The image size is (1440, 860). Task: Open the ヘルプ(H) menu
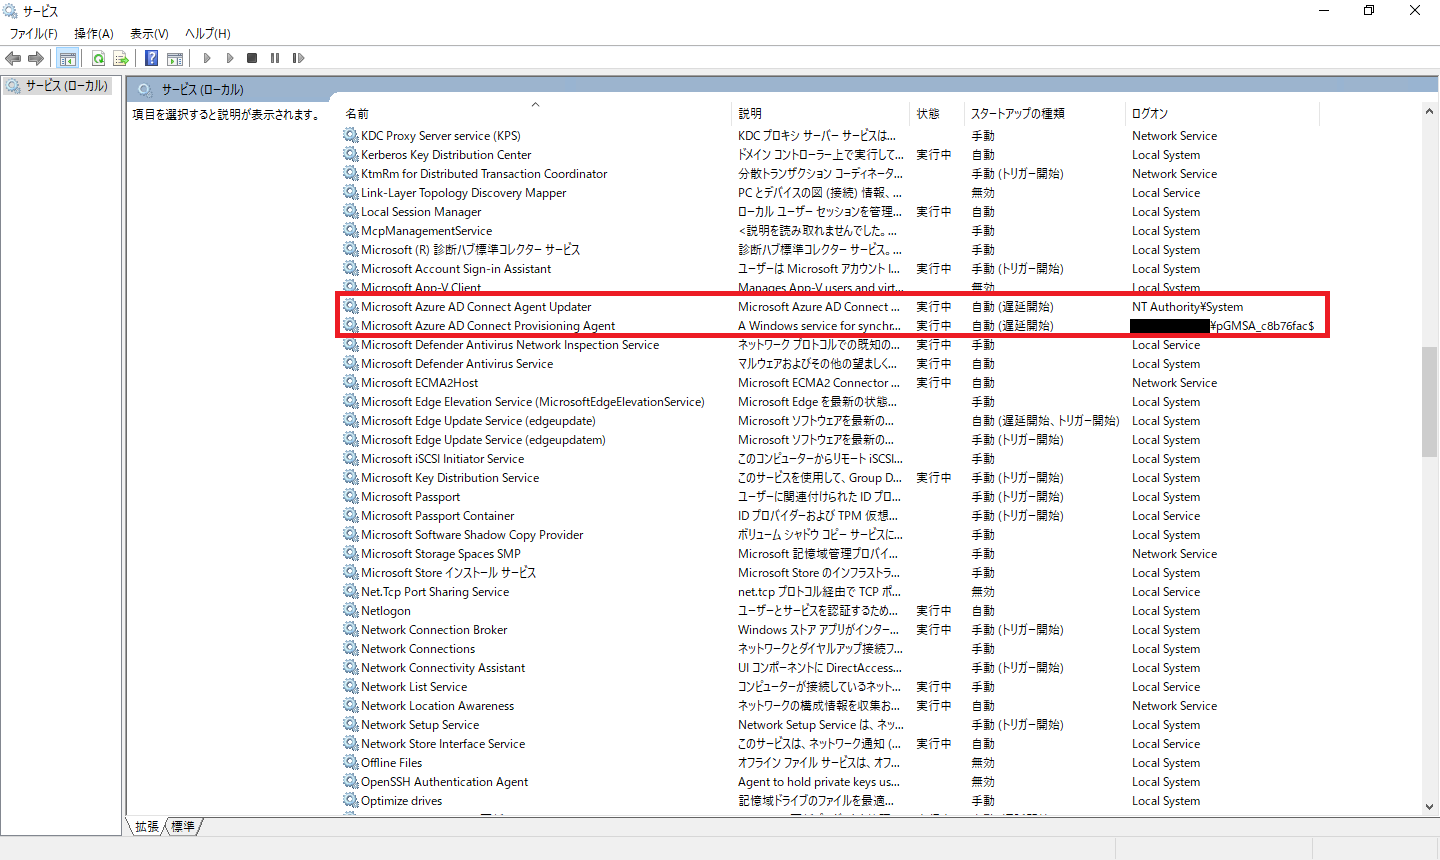pos(208,33)
